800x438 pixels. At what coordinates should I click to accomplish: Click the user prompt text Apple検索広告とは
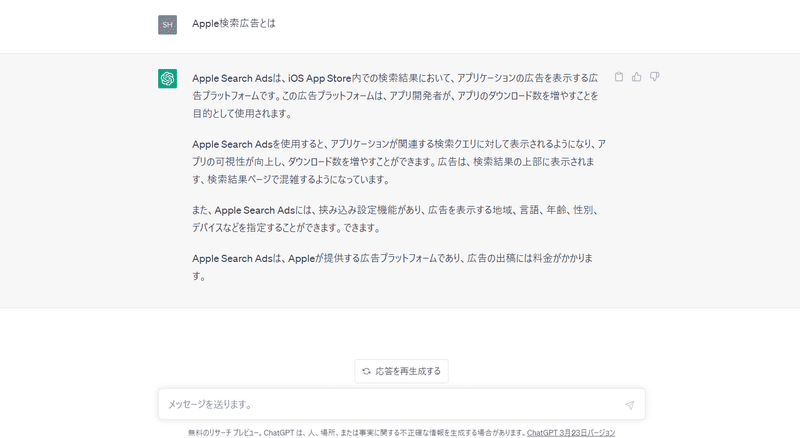click(x=234, y=23)
